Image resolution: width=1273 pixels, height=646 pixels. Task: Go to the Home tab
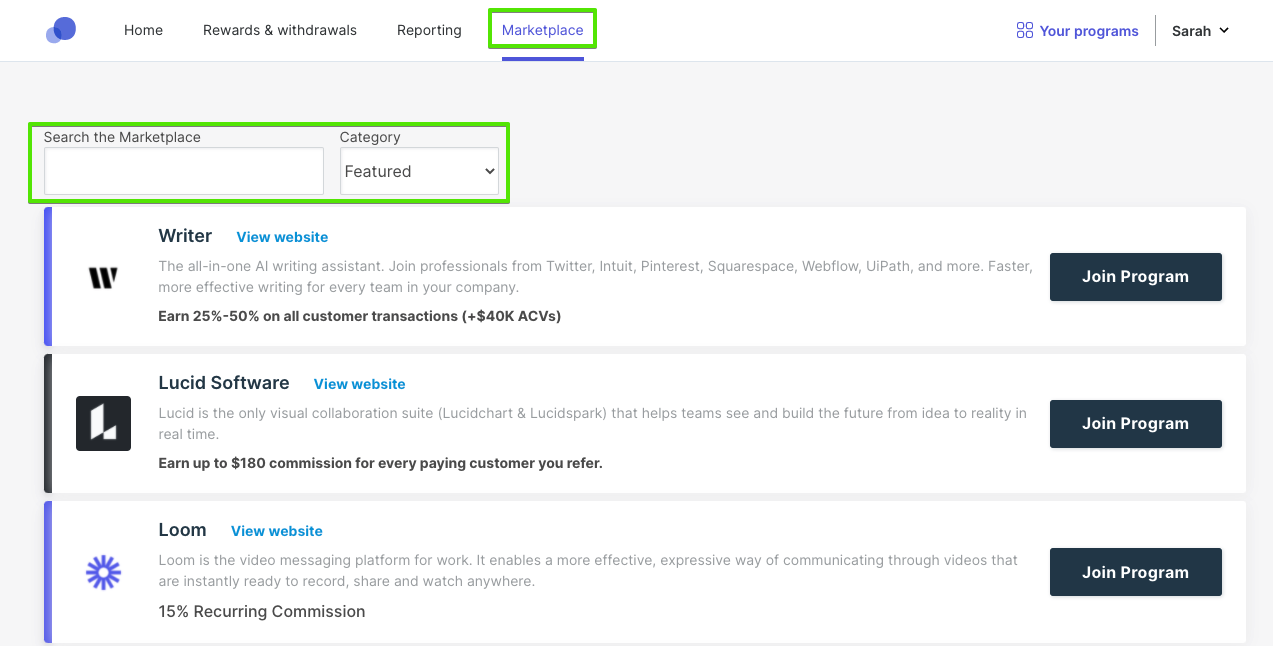pyautogui.click(x=143, y=30)
